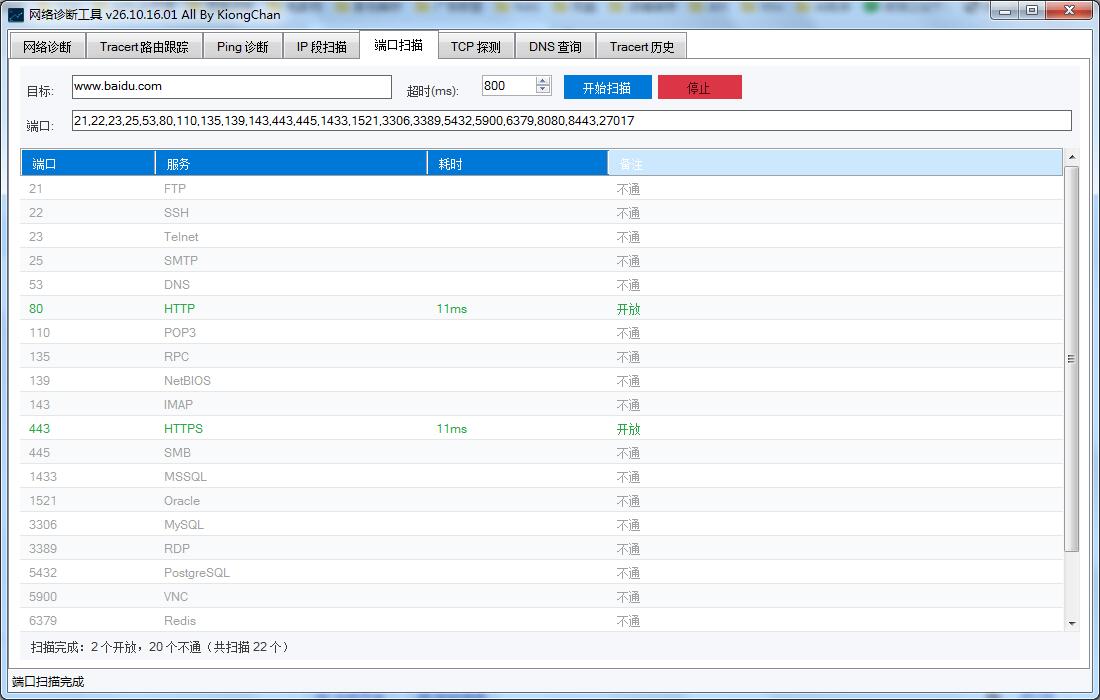The height and width of the screenshot is (700, 1100).
Task: Select the Redis row for port 6379
Action: point(542,621)
